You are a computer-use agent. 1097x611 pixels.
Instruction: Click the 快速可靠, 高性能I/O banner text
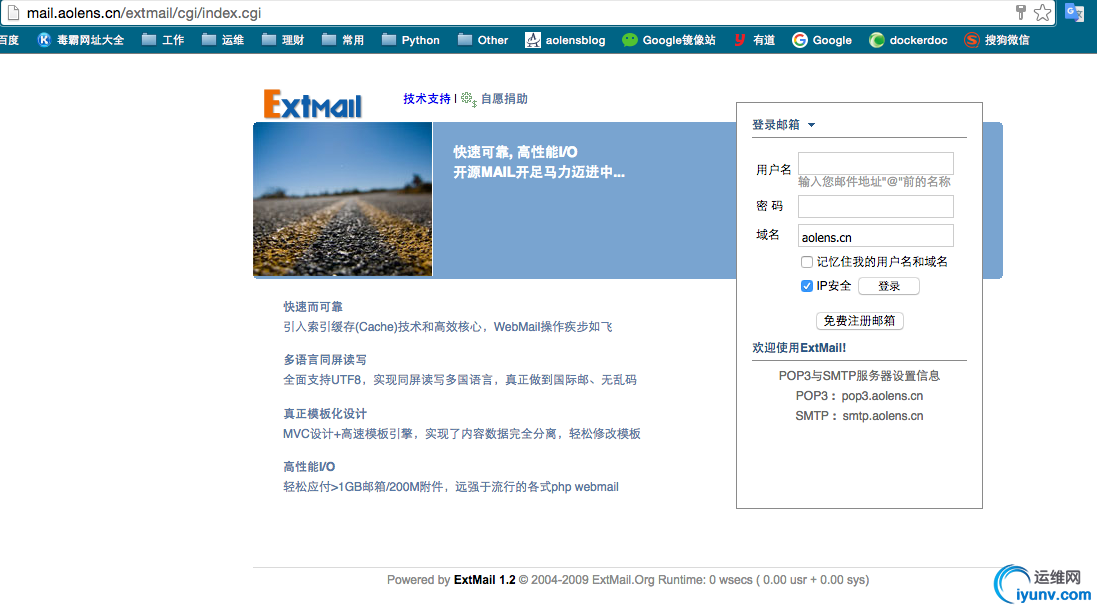pos(515,152)
